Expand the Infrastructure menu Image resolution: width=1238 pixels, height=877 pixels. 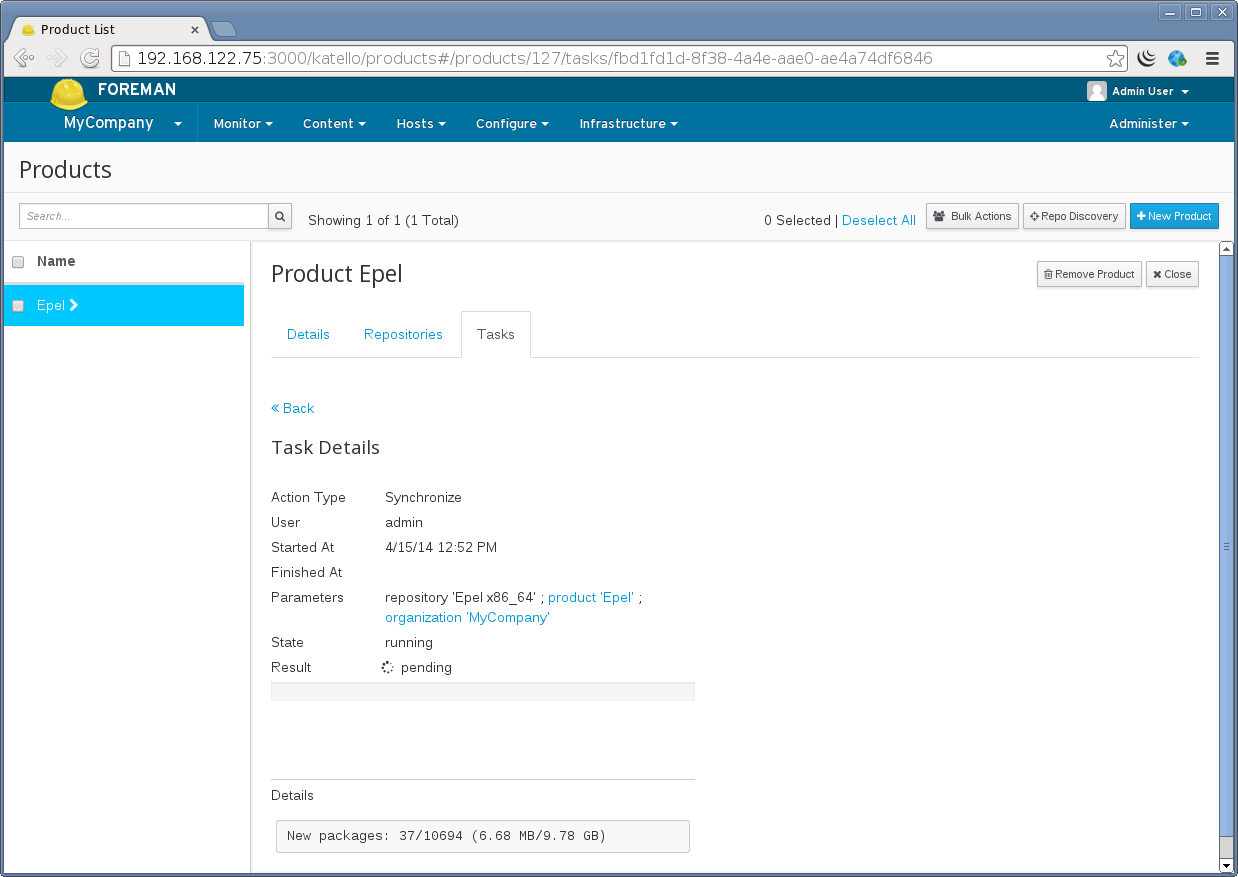coord(628,124)
